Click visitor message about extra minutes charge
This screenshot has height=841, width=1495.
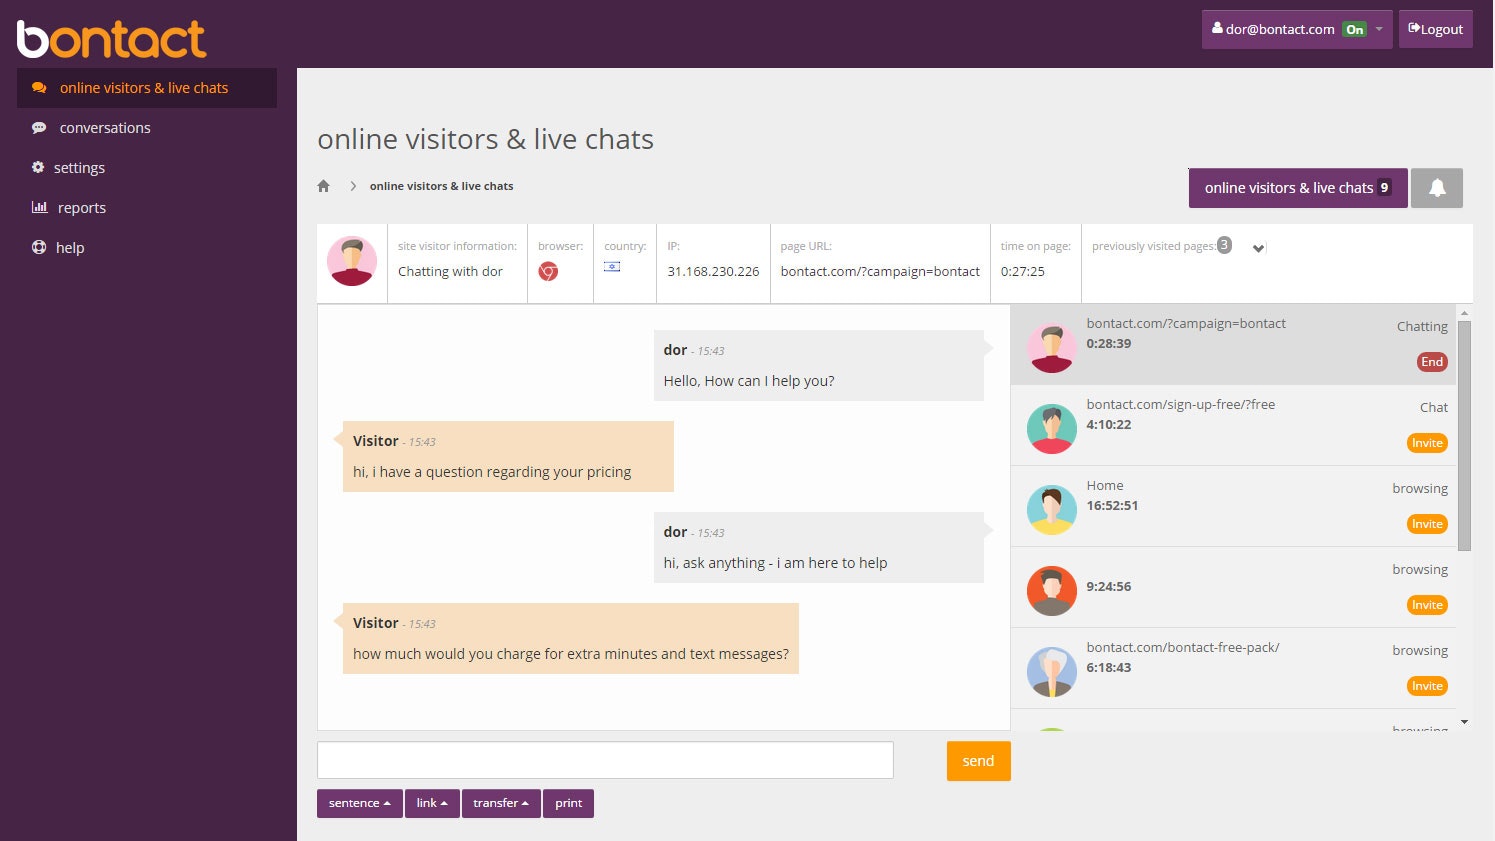(571, 638)
